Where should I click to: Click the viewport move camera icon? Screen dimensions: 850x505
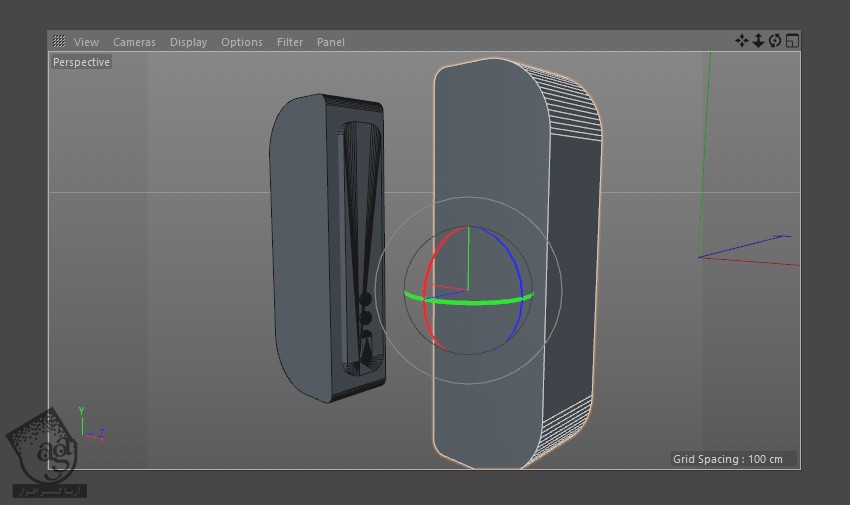pyautogui.click(x=742, y=41)
